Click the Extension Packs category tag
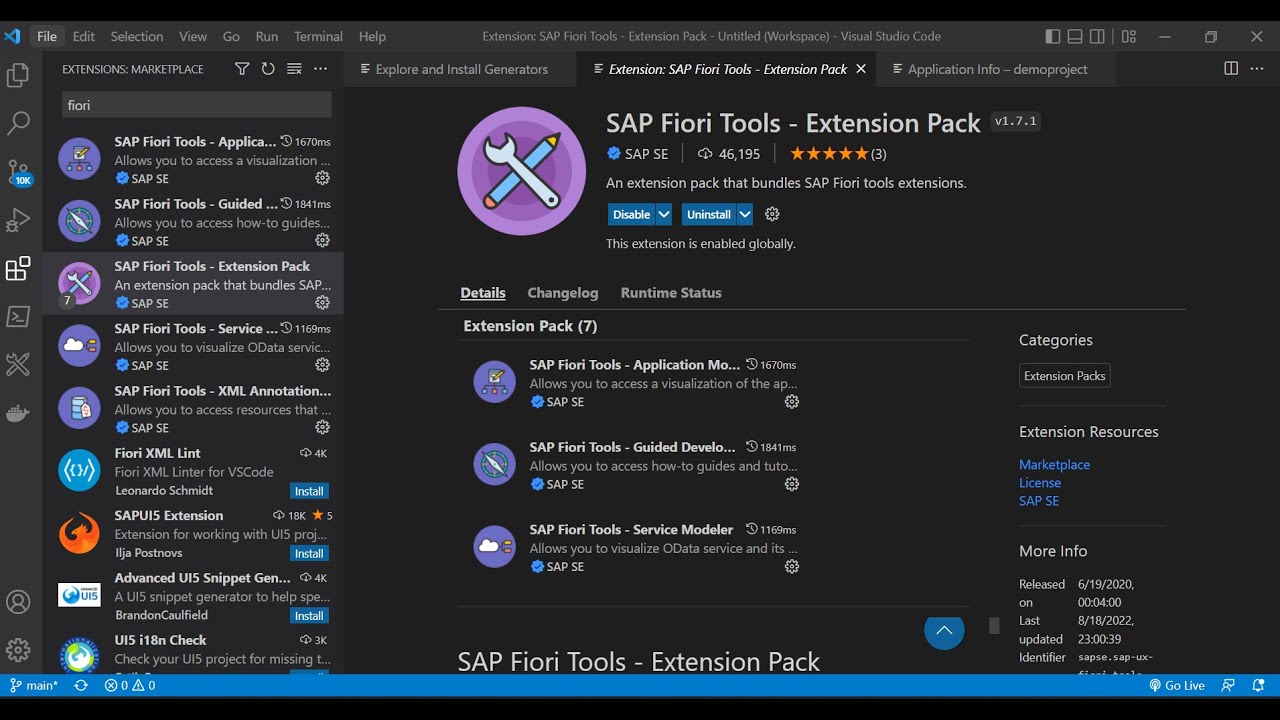This screenshot has width=1280, height=720. pyautogui.click(x=1065, y=376)
